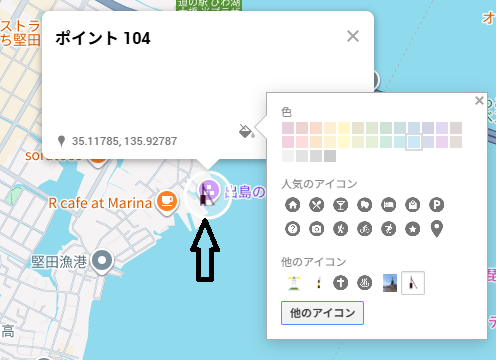
Task: Select the colored lighthouse icon
Action: pyautogui.click(x=294, y=283)
